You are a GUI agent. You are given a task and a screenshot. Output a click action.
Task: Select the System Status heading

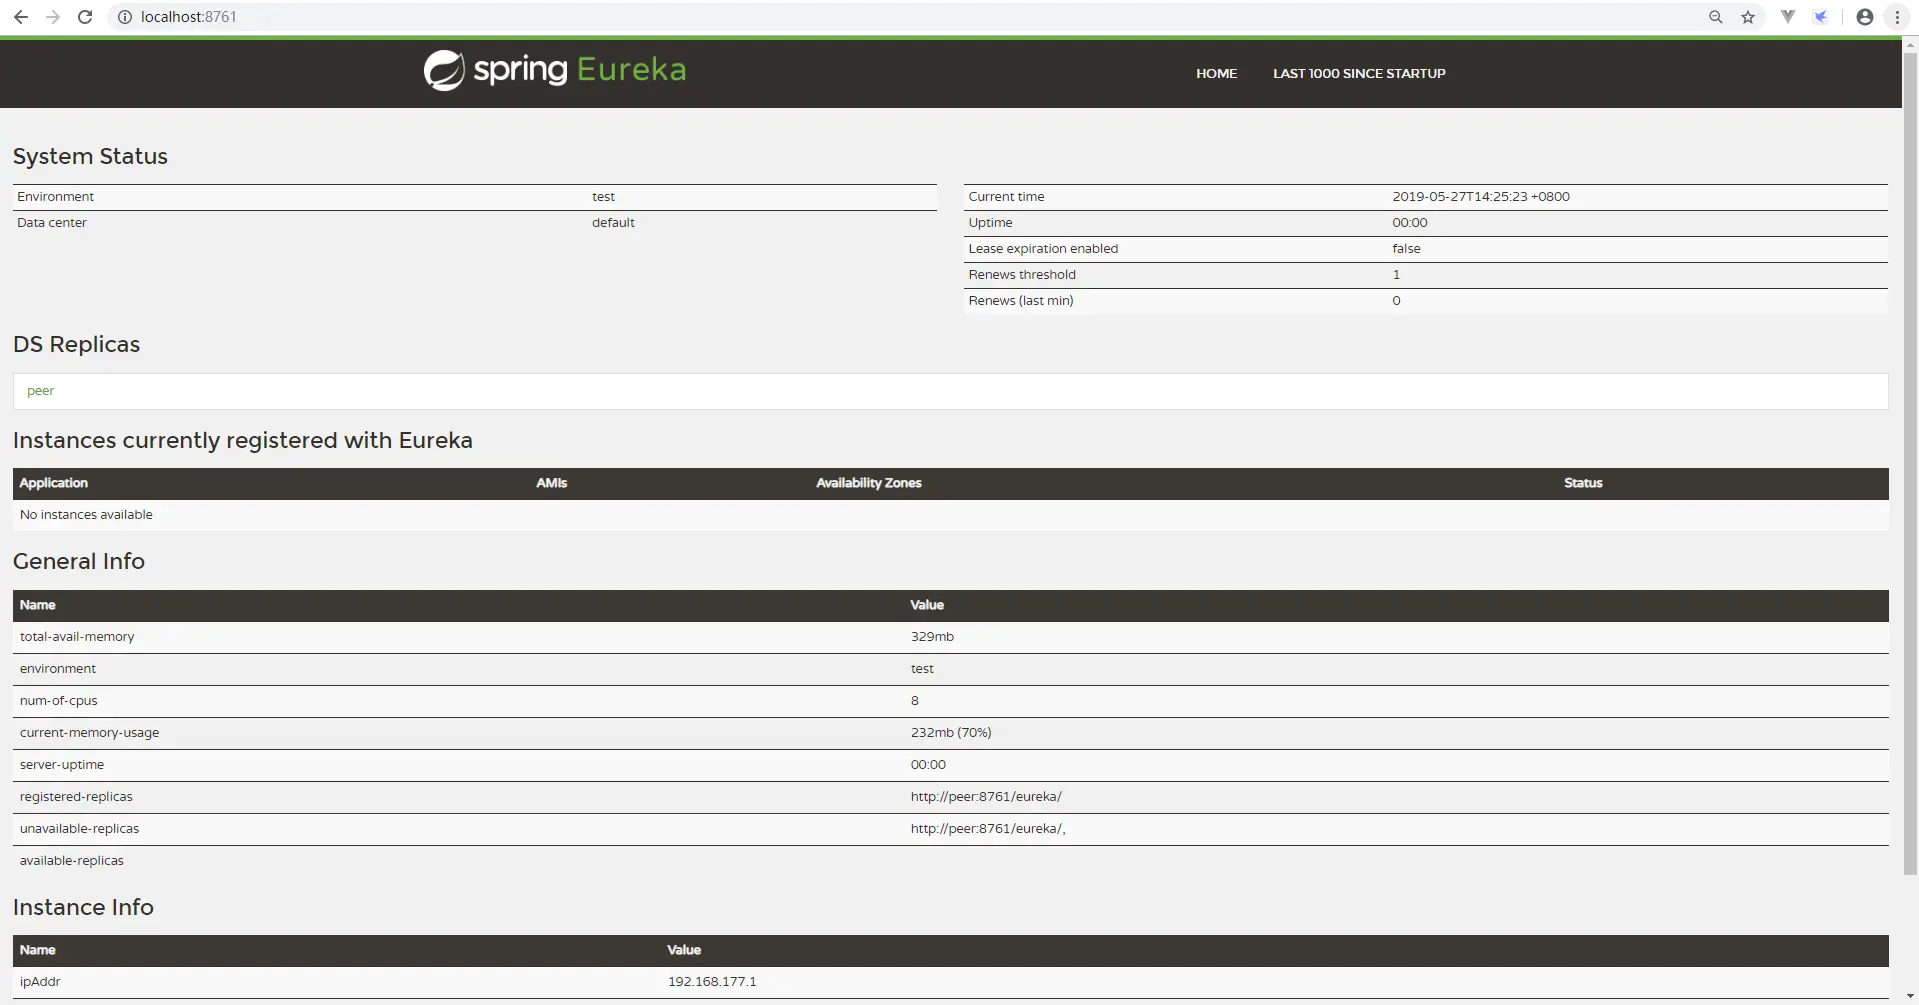(90, 157)
